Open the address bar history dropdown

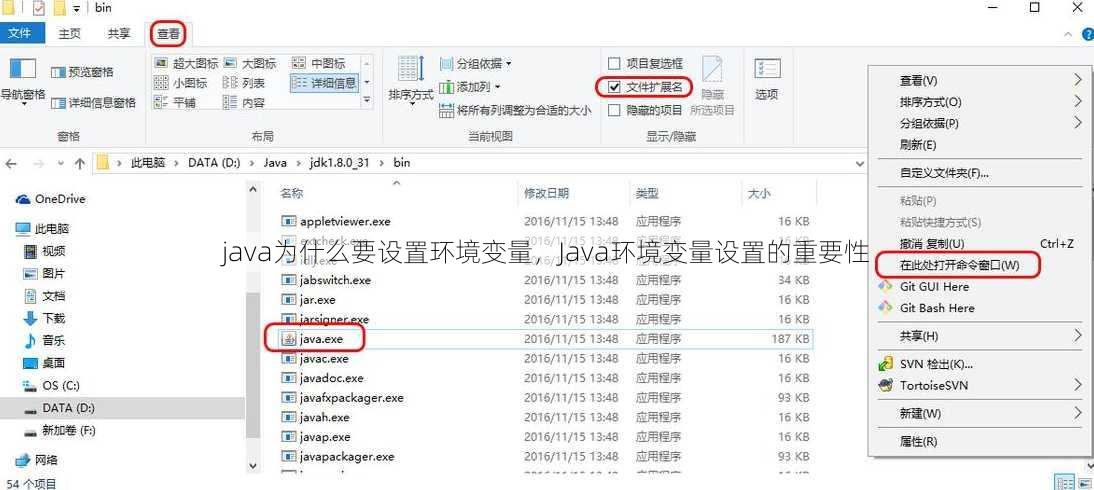pyautogui.click(x=859, y=163)
